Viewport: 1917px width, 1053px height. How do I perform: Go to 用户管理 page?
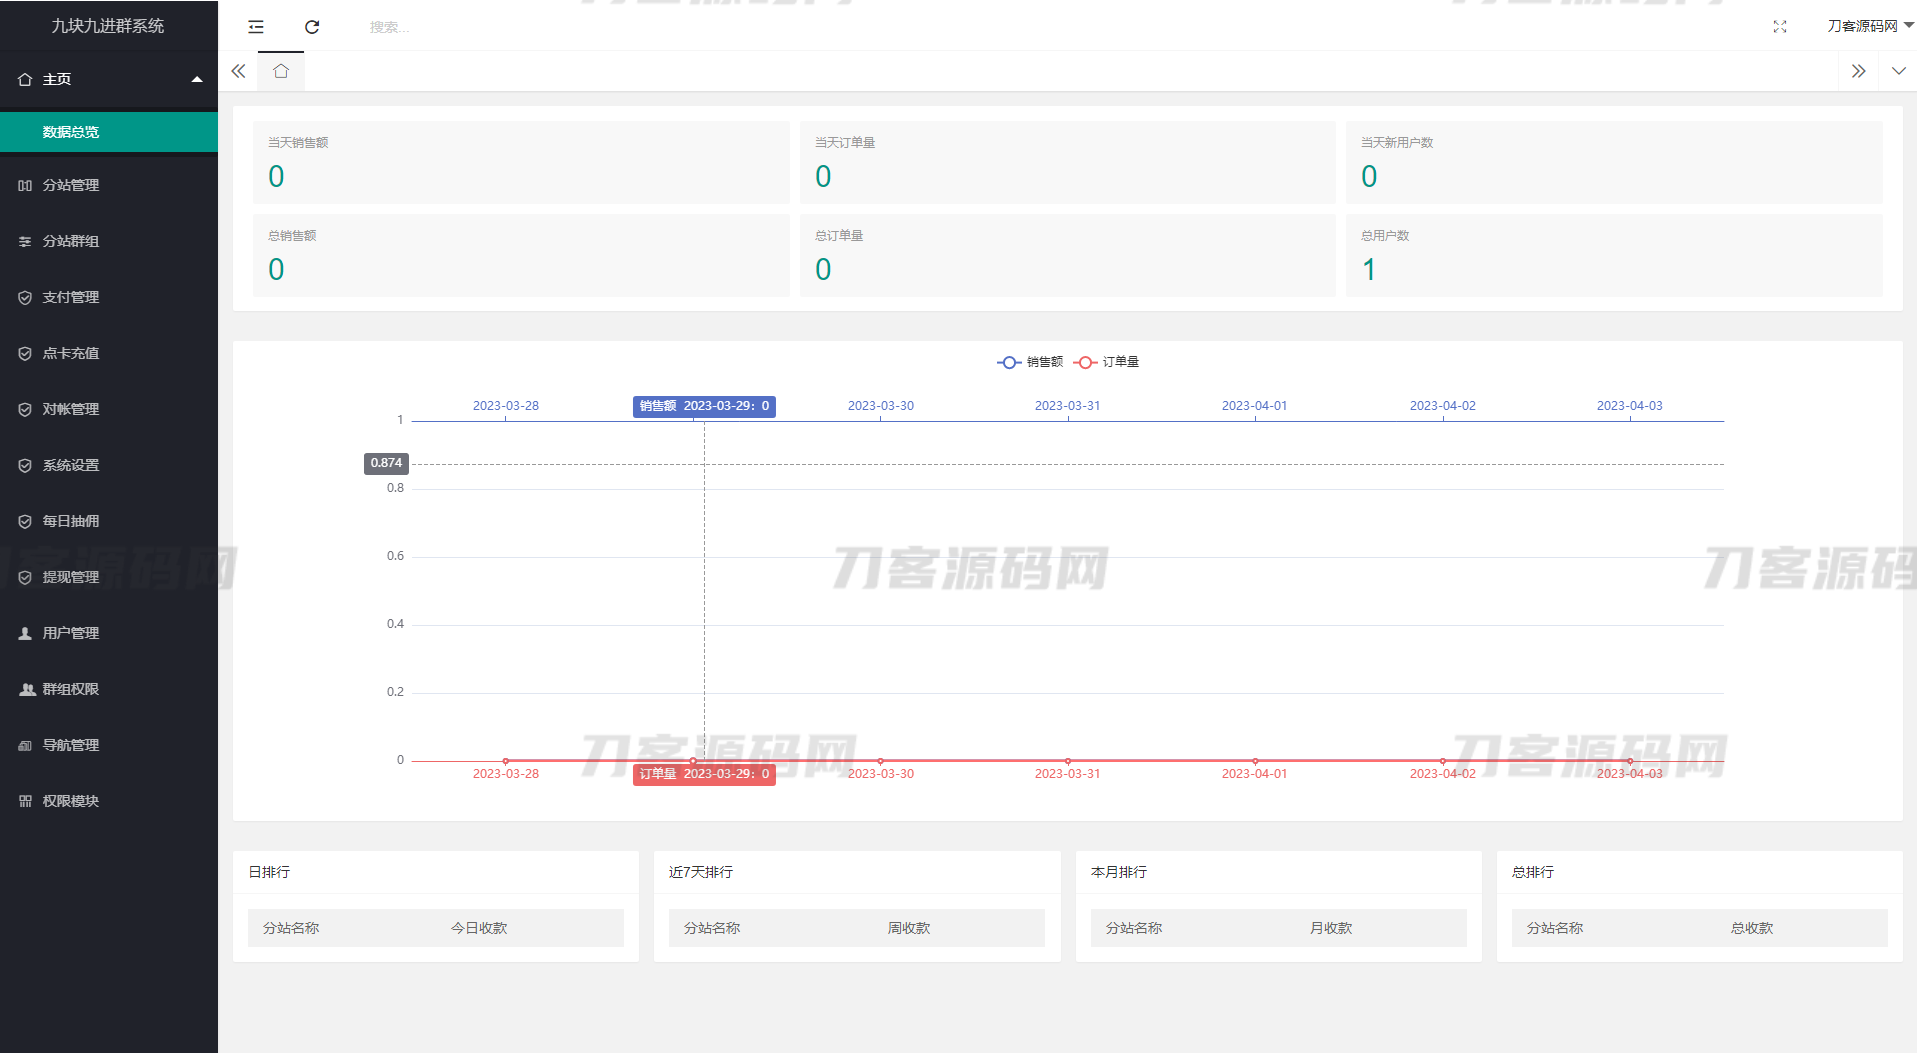tap(70, 633)
